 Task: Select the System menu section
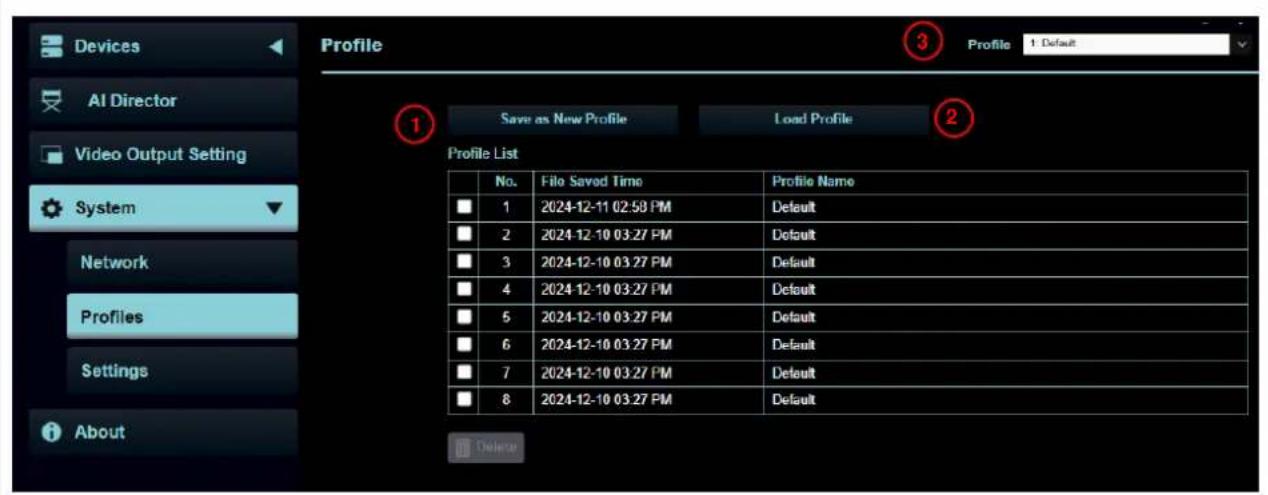[x=163, y=209]
